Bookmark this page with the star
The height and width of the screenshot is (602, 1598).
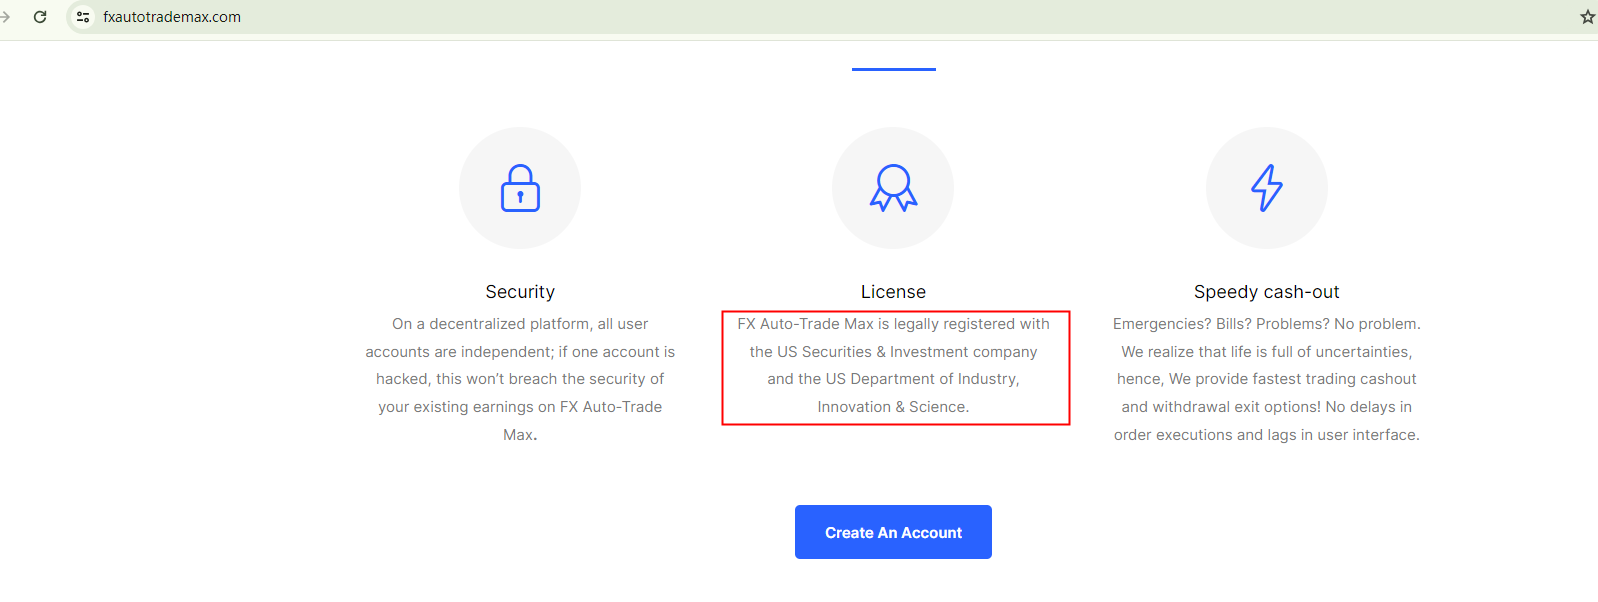pos(1587,17)
